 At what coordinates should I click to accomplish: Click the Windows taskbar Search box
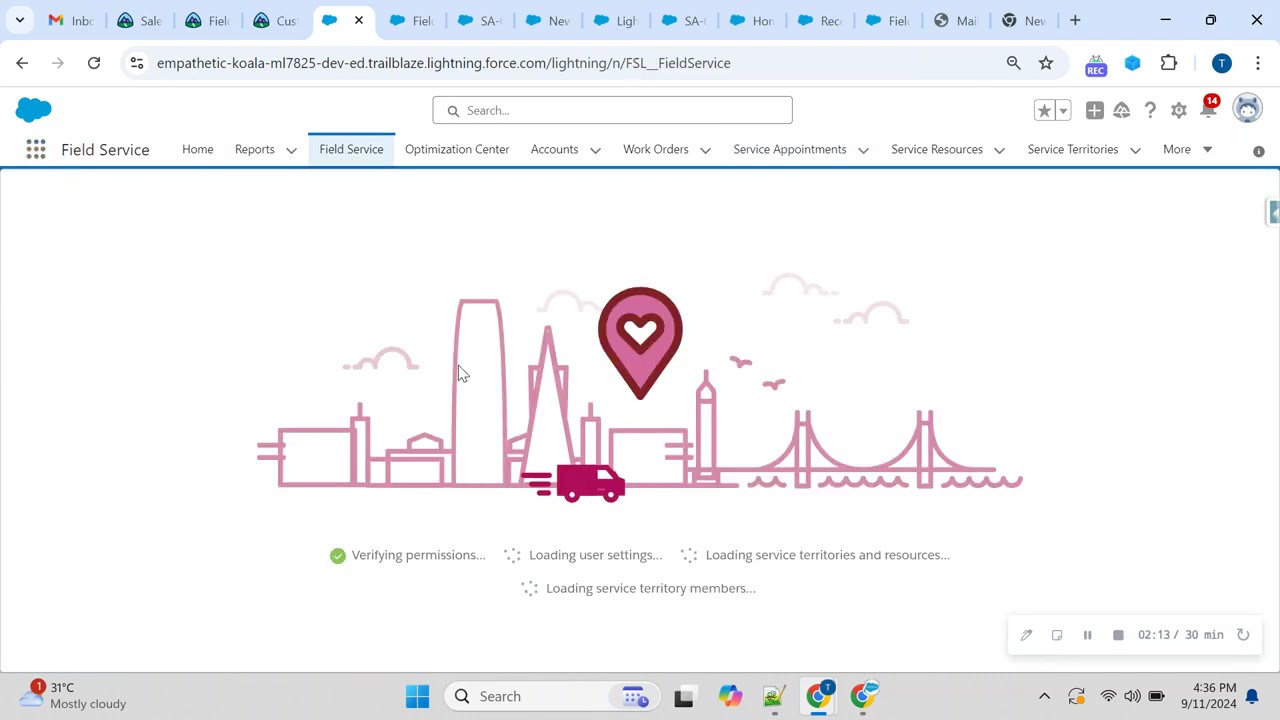coord(553,696)
